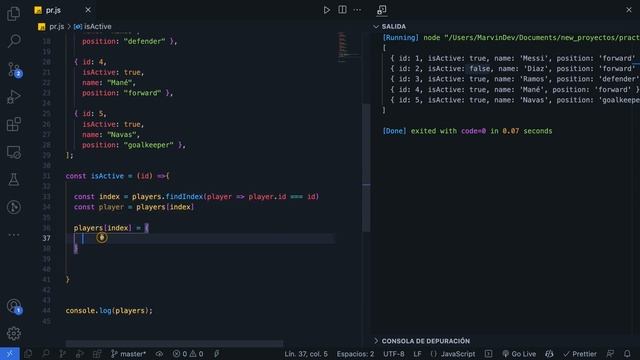Close the side output panel

click(629, 10)
